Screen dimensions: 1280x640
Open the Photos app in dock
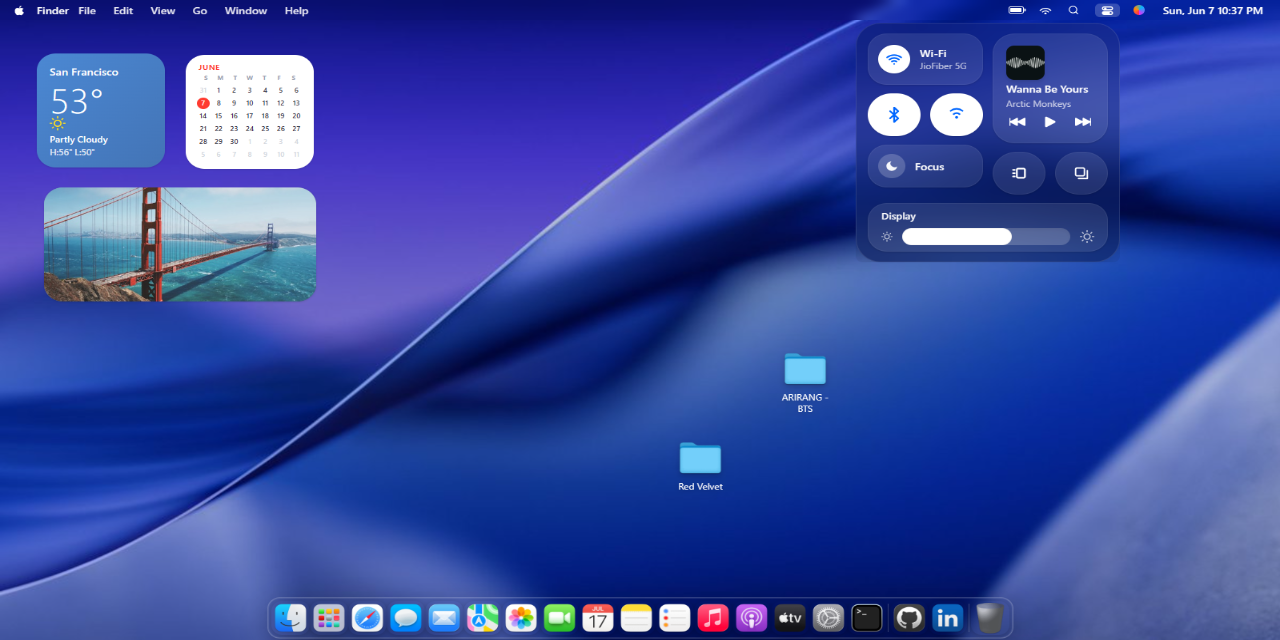pyautogui.click(x=521, y=618)
